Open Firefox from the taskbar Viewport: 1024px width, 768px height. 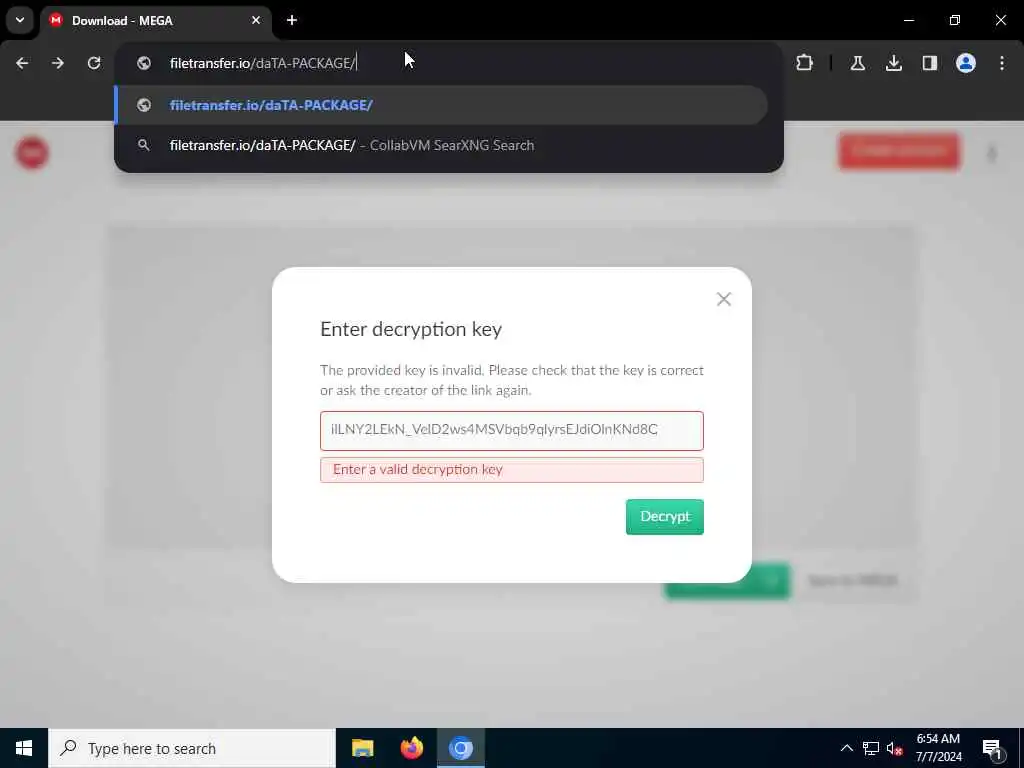pos(411,748)
